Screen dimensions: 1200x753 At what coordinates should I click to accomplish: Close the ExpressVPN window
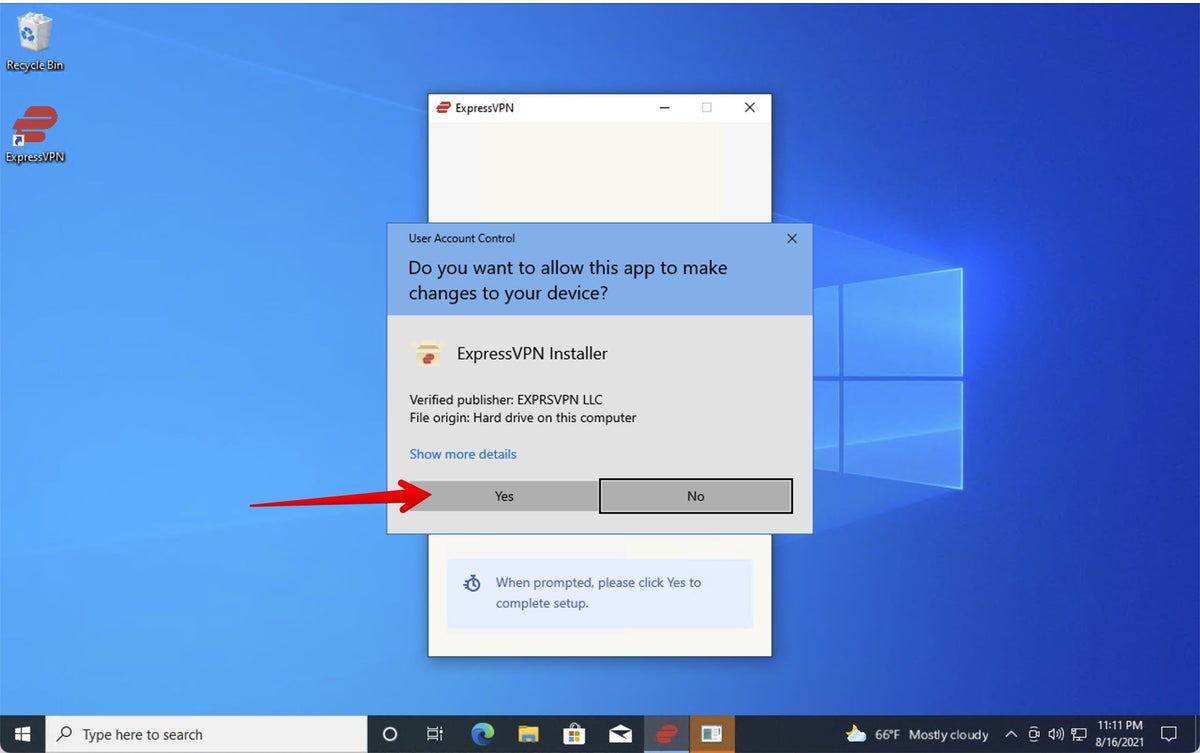[749, 108]
